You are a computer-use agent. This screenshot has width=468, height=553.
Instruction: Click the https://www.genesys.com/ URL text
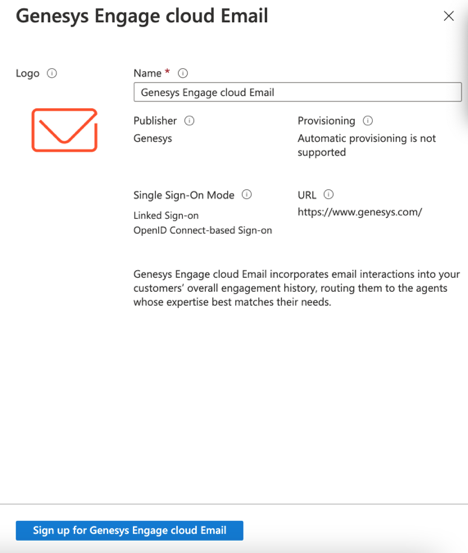click(360, 212)
